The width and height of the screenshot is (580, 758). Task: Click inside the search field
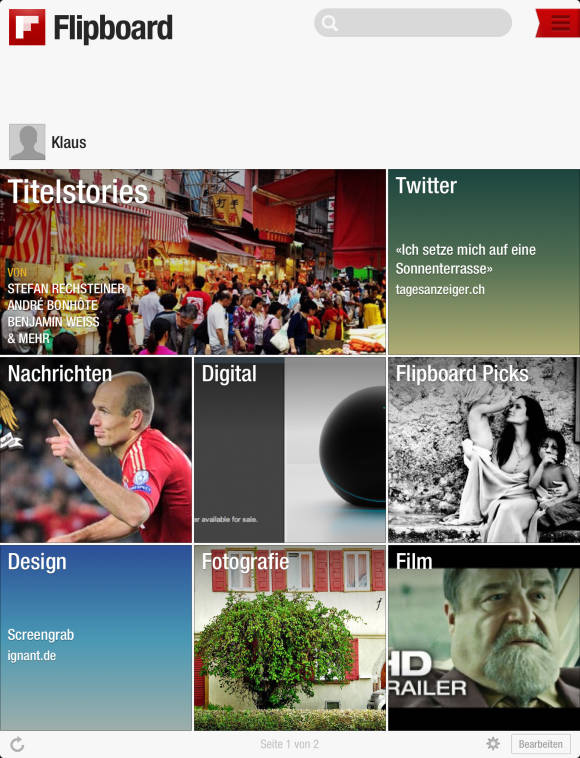(x=413, y=23)
